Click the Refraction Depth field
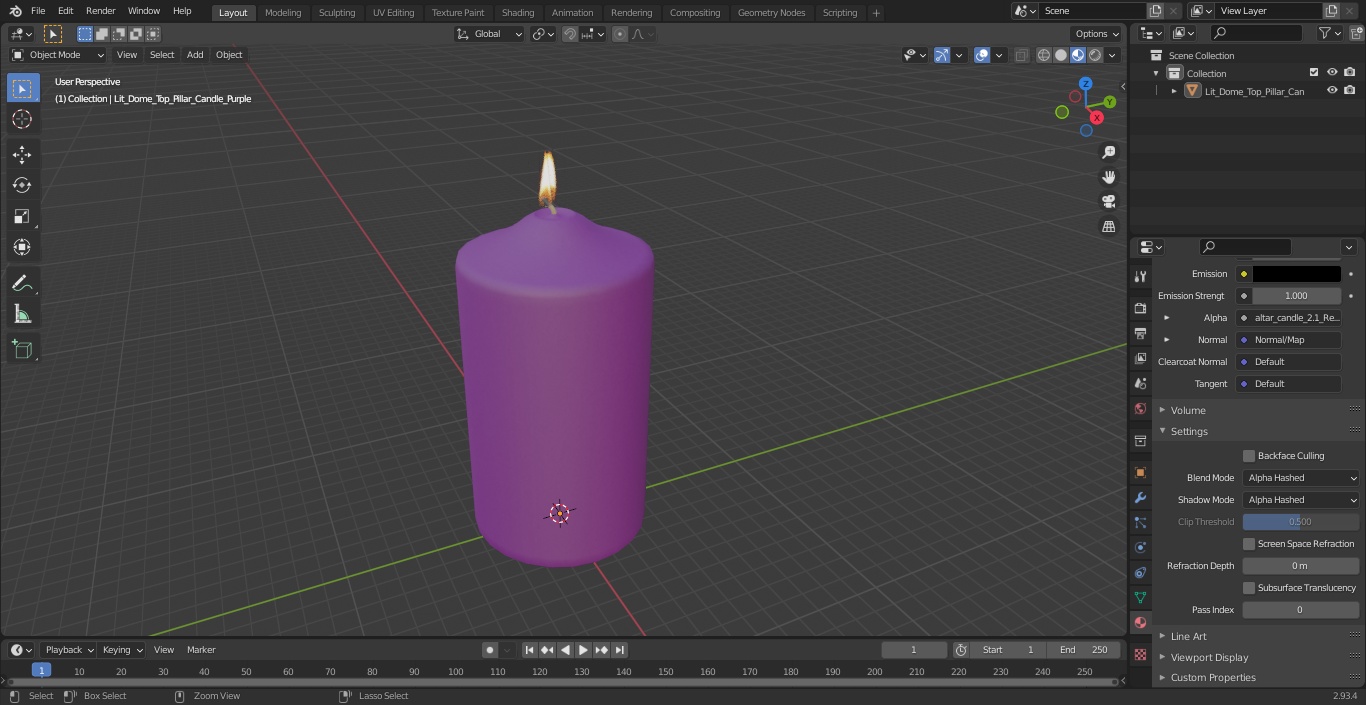This screenshot has width=1366, height=705. (1301, 566)
